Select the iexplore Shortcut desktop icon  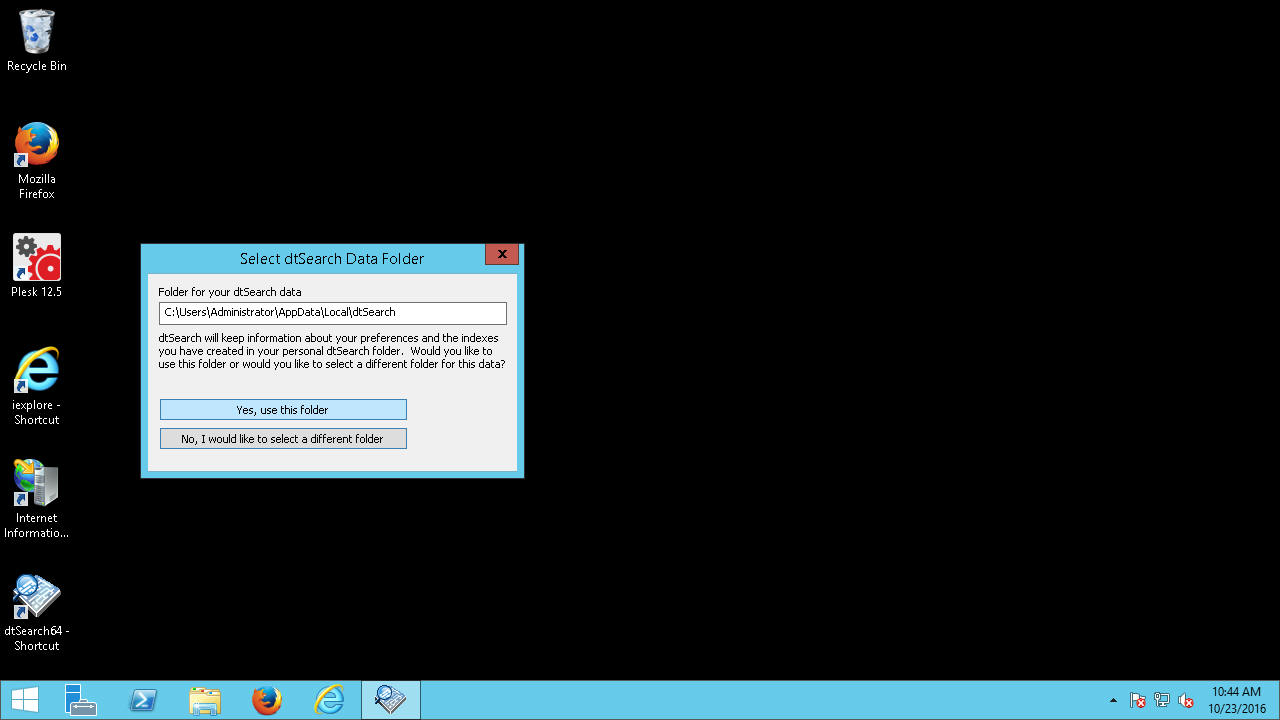point(37,385)
